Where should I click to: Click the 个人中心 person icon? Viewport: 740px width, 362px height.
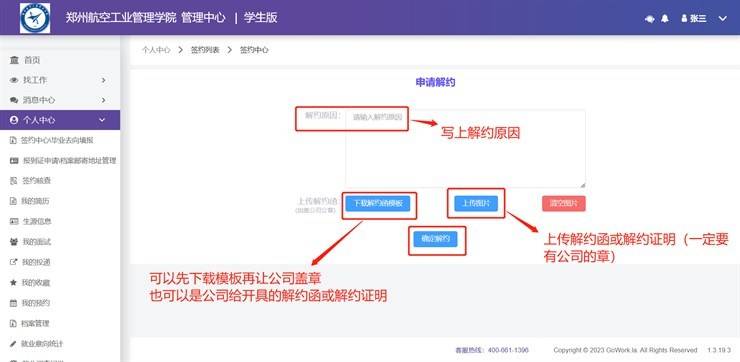coord(14,120)
